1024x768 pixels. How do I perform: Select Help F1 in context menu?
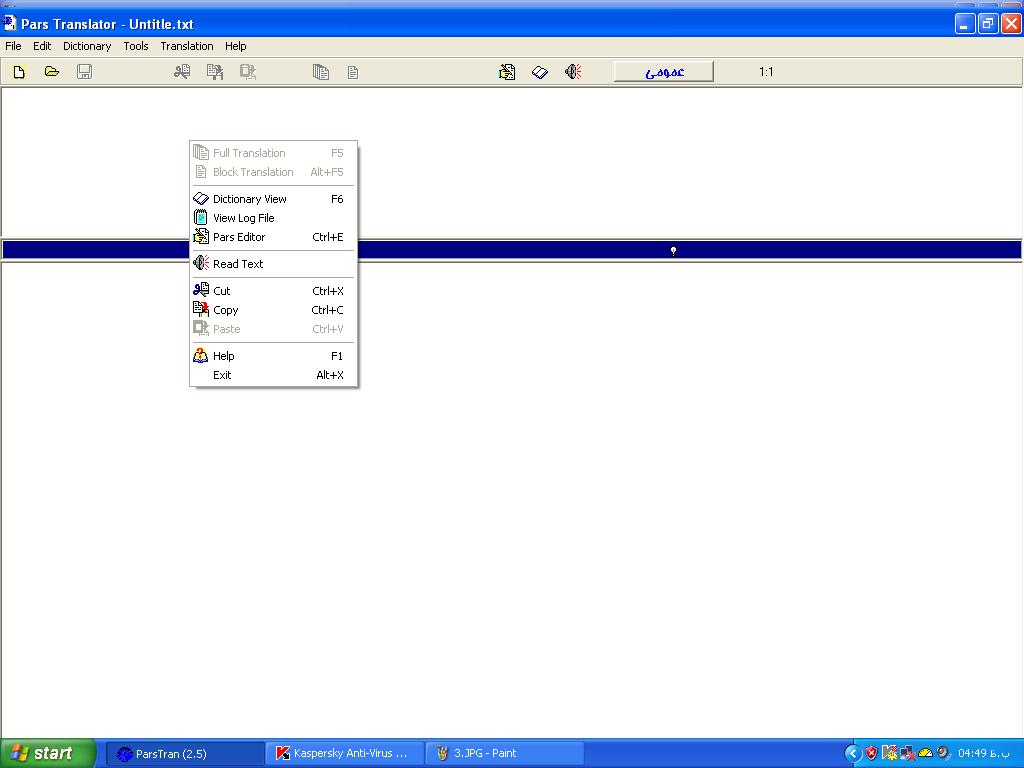273,356
